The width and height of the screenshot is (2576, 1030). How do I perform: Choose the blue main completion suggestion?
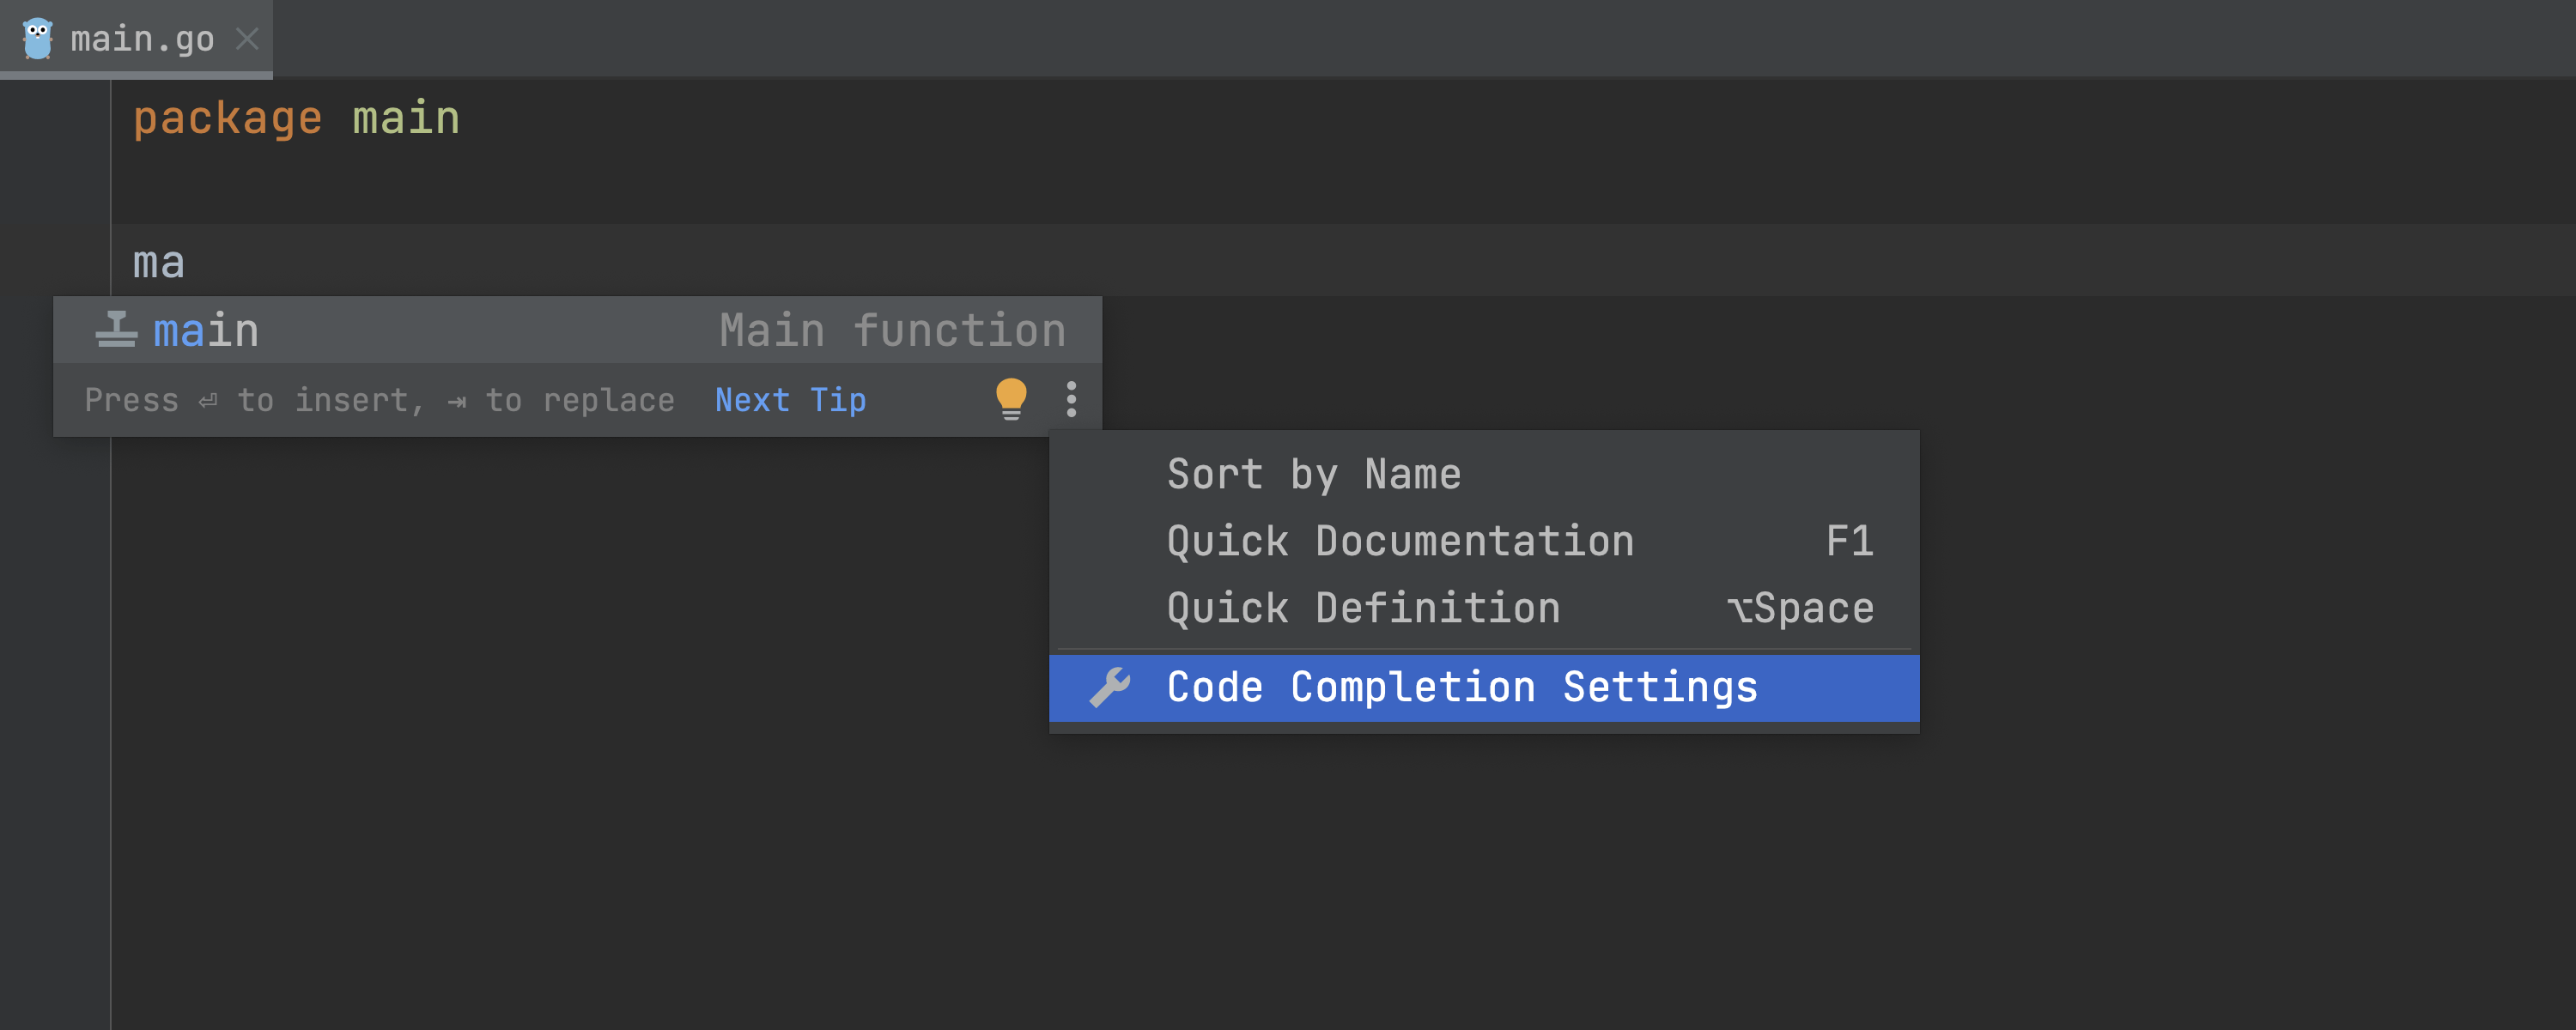coord(206,330)
